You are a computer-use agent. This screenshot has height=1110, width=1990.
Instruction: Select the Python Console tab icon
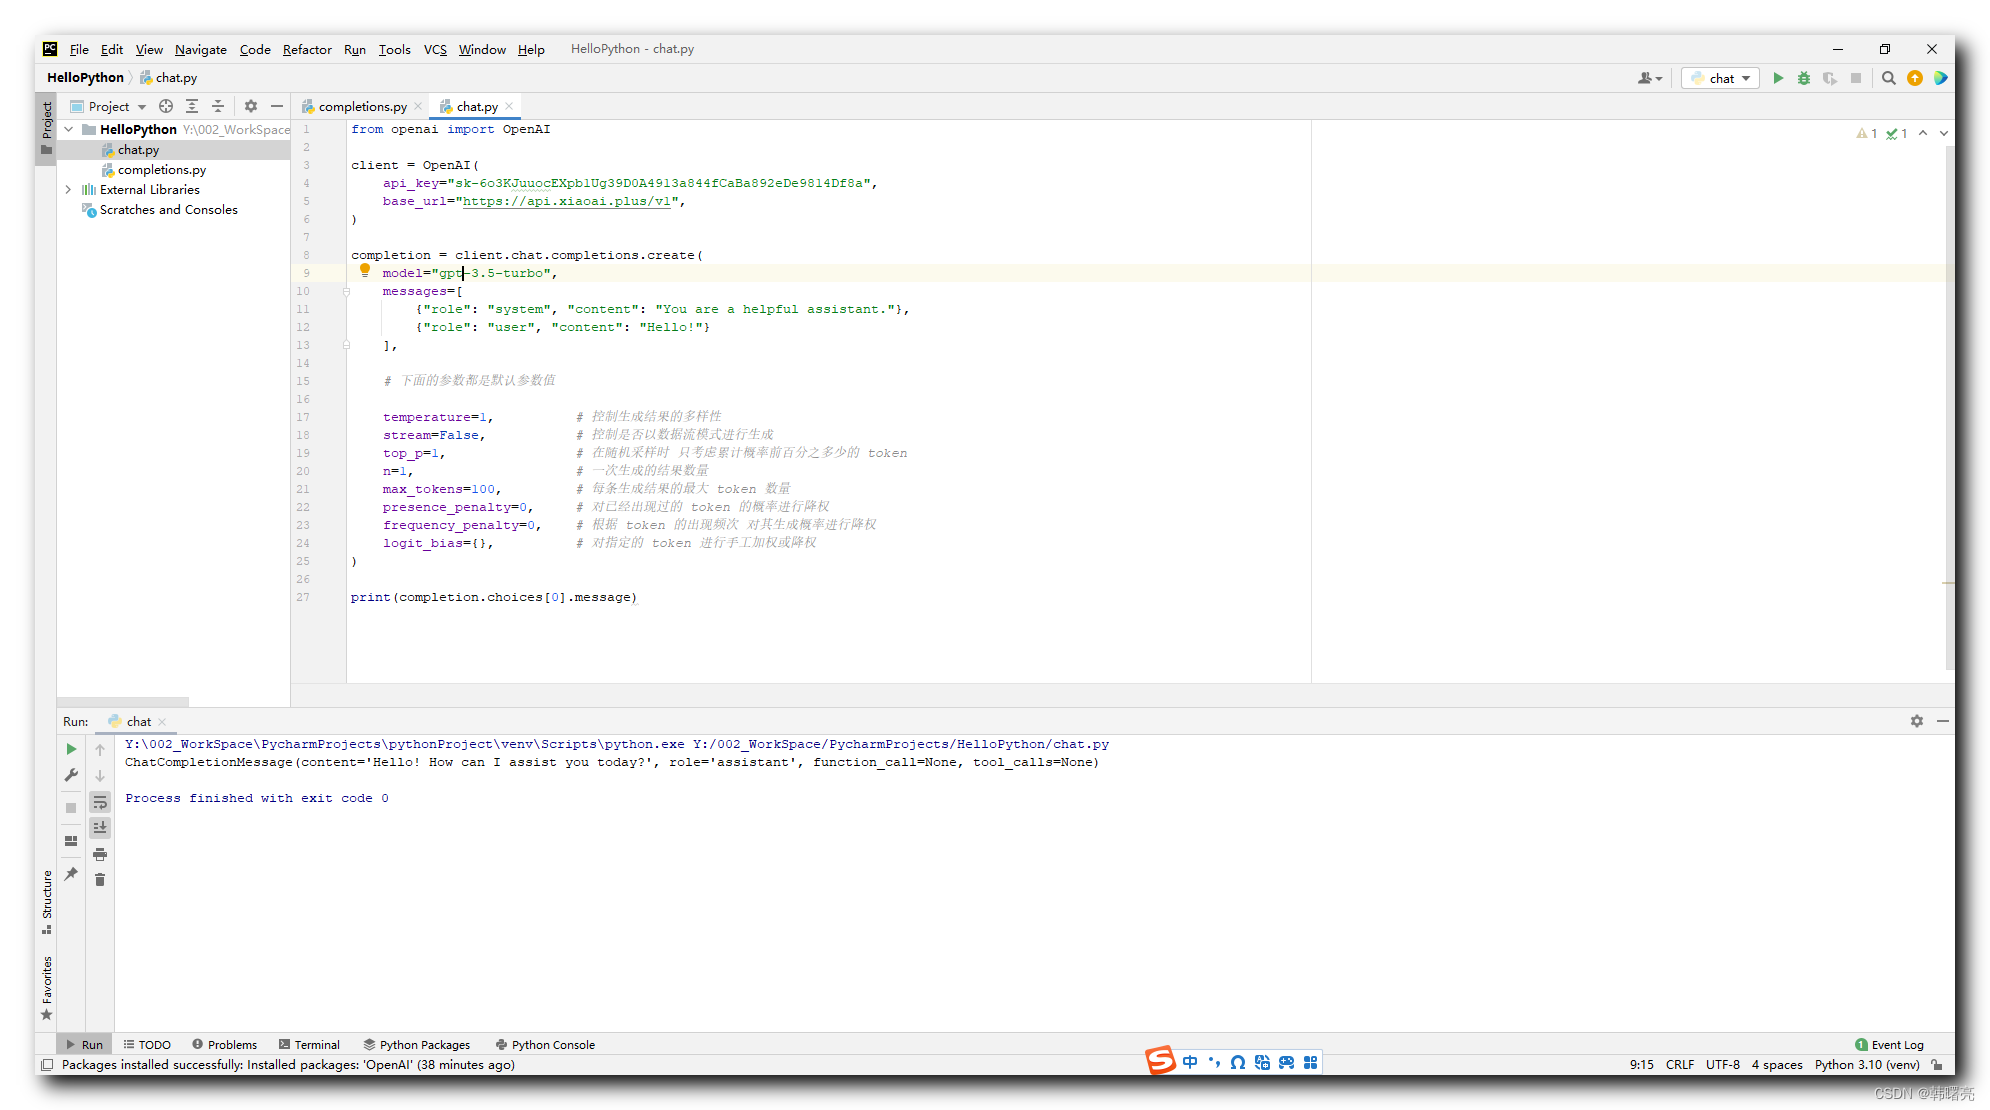point(500,1044)
